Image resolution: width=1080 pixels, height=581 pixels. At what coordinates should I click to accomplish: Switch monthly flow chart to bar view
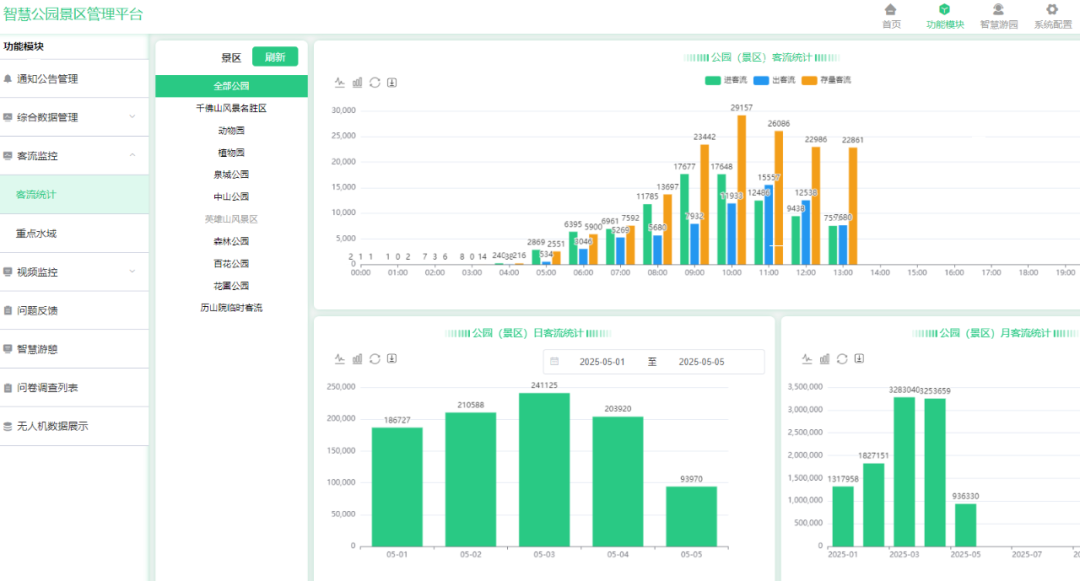click(825, 359)
